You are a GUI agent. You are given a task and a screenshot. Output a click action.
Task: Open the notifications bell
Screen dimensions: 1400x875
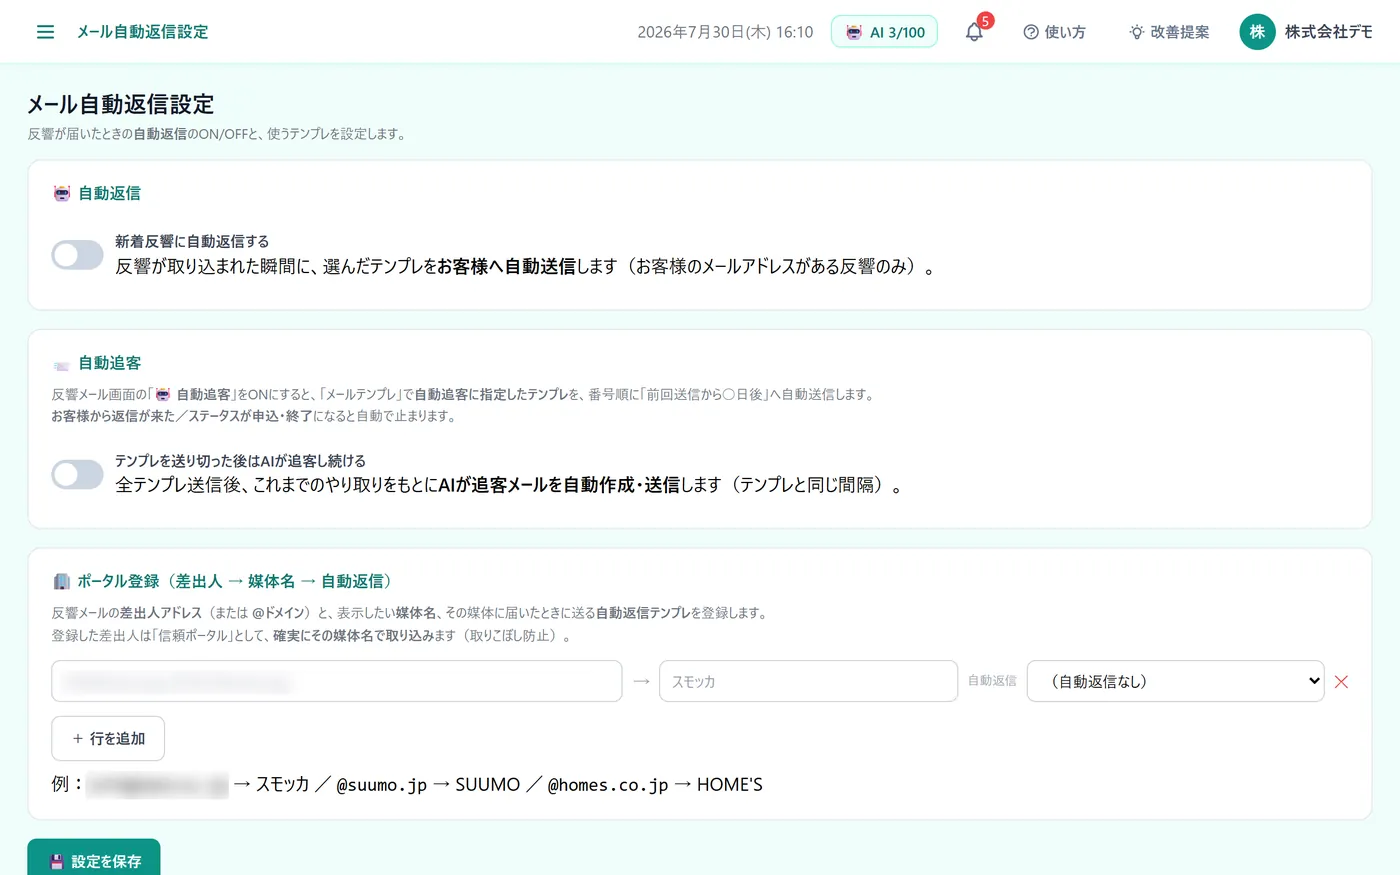click(974, 32)
